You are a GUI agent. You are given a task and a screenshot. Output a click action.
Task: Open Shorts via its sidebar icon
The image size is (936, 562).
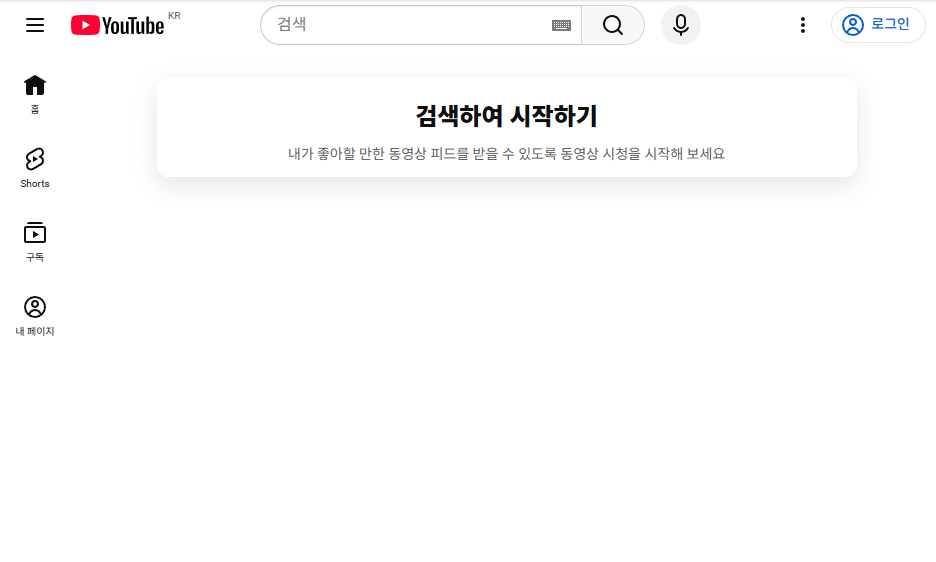point(35,159)
